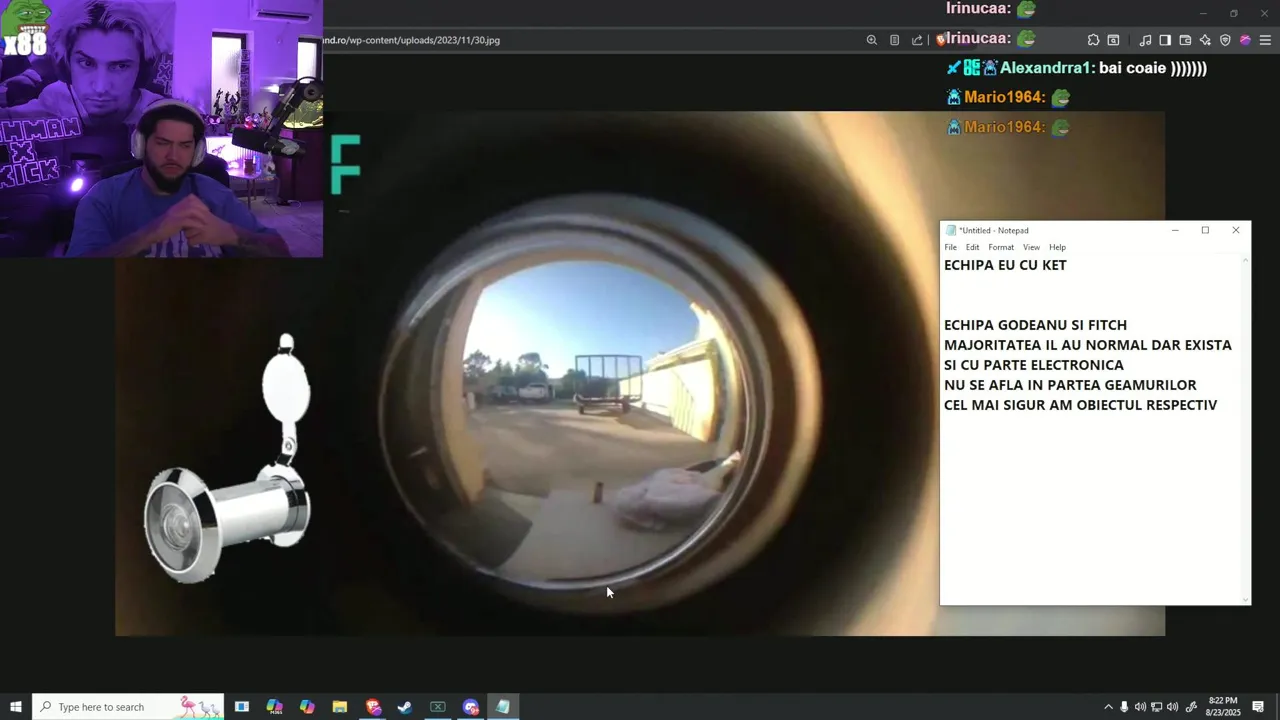The width and height of the screenshot is (1280, 720).
Task: Click the microphone icon in system tray
Action: pyautogui.click(x=1124, y=707)
